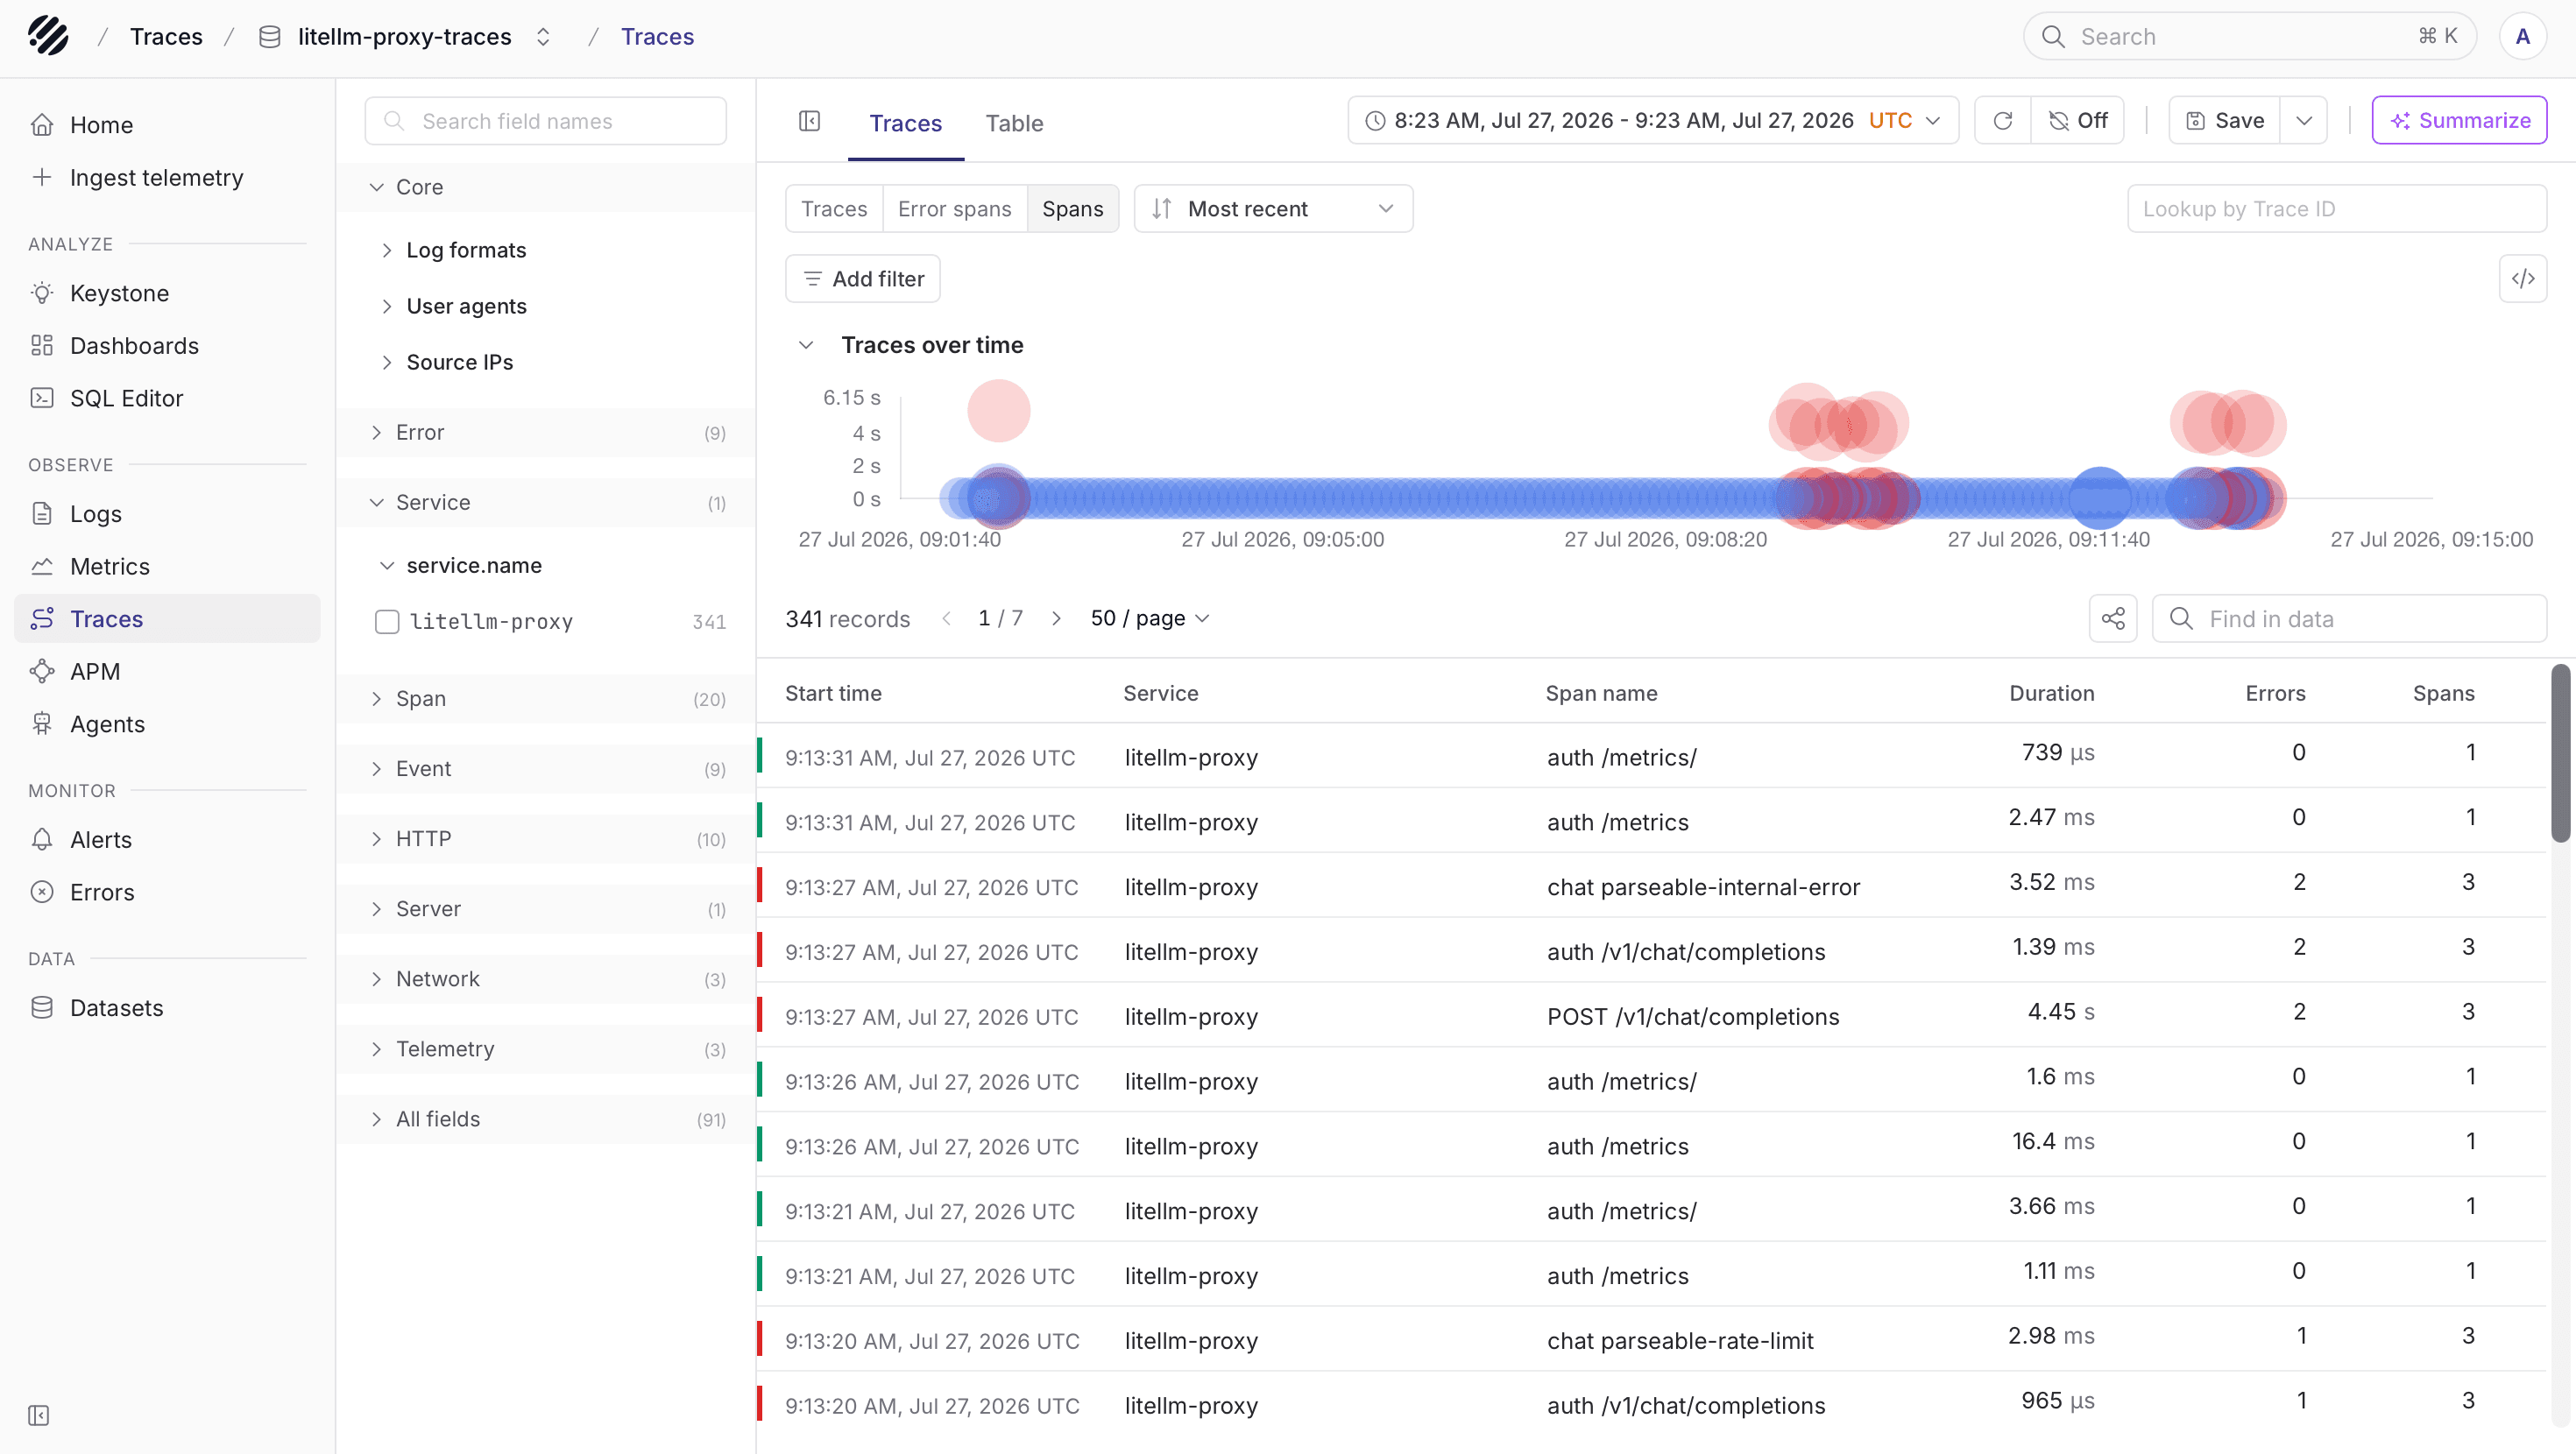Select the Spans view toggle
The height and width of the screenshot is (1454, 2576).
pos(1072,208)
